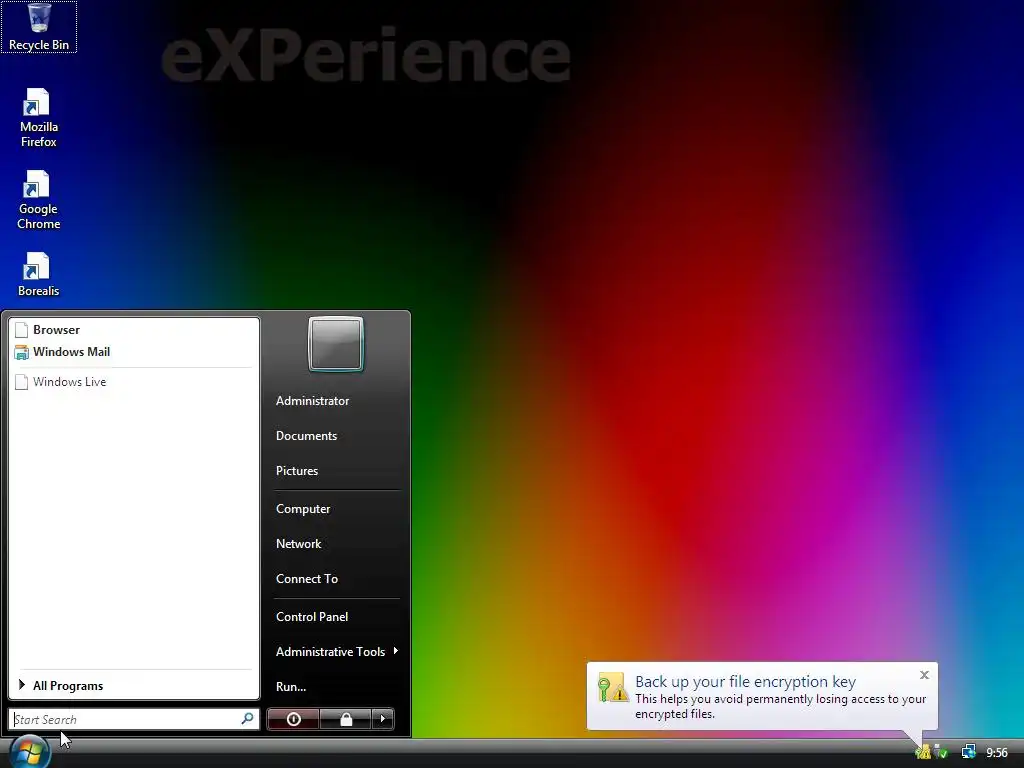Click the user account picture
This screenshot has height=768, width=1024.
click(336, 344)
